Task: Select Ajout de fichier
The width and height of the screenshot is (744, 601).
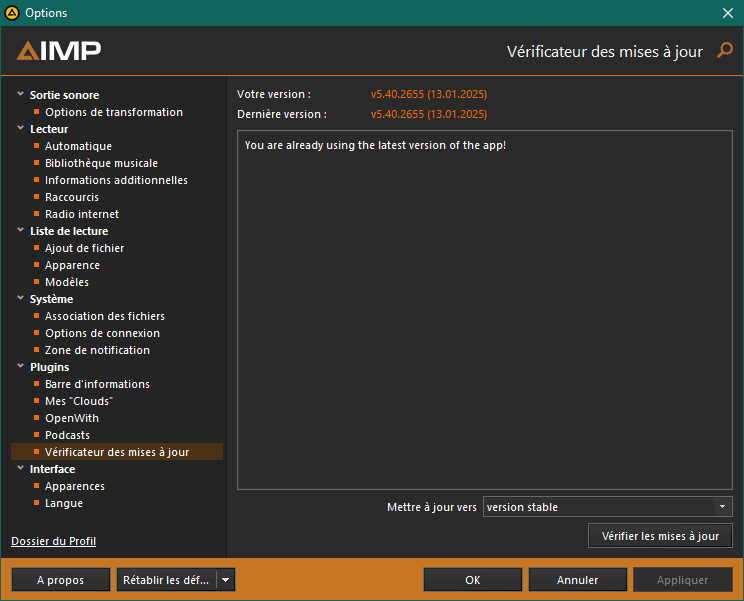Action: (x=84, y=248)
